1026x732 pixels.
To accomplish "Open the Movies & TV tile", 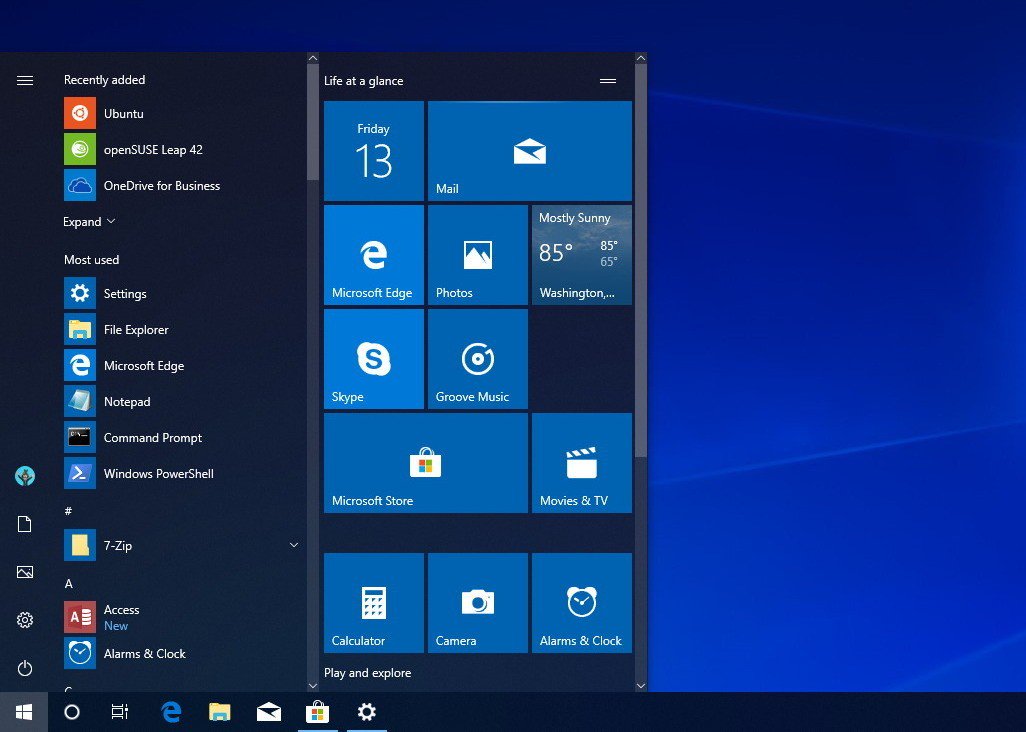I will (581, 462).
